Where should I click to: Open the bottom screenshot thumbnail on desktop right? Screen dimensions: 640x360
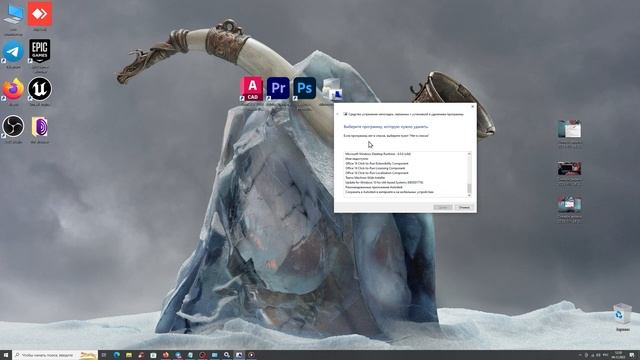(569, 204)
